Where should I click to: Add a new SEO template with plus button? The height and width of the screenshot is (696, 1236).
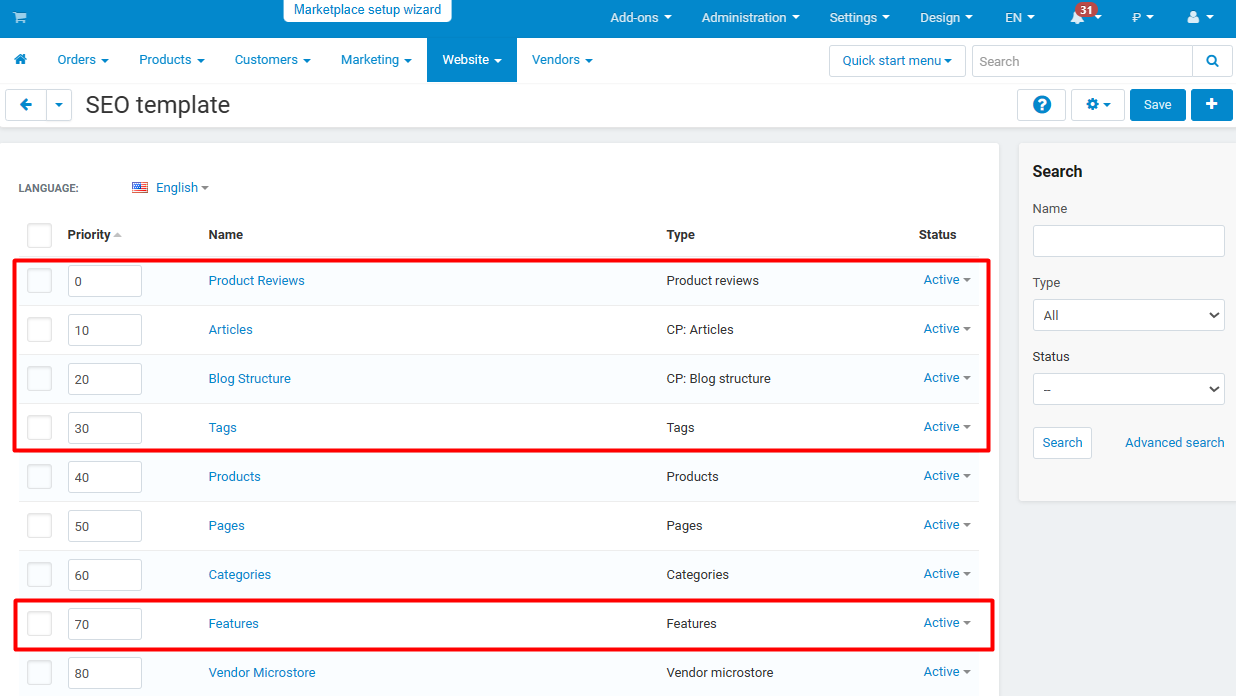click(x=1212, y=105)
